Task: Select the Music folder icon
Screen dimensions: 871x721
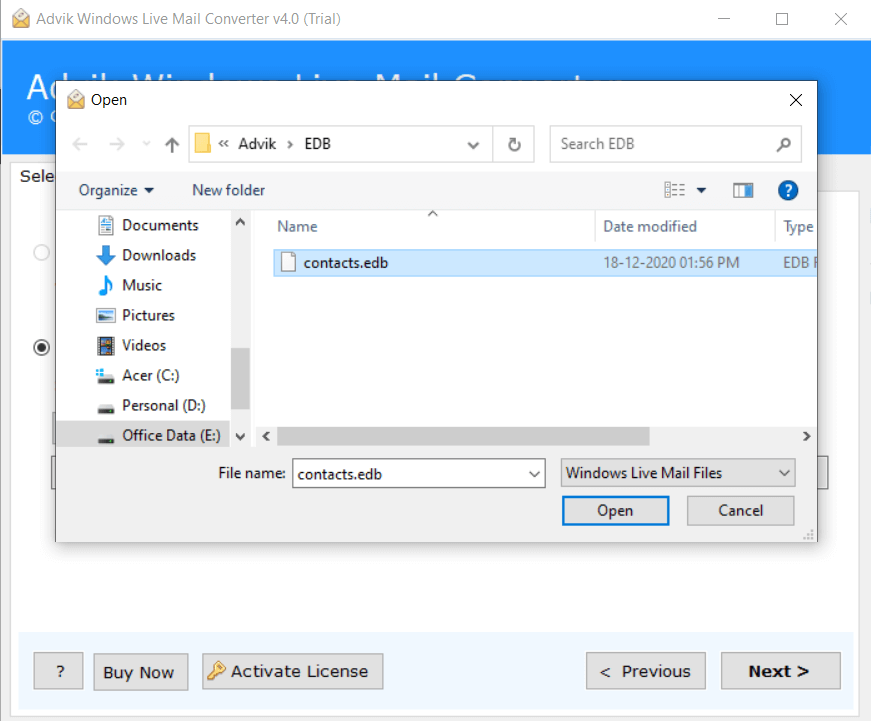Action: pos(106,285)
